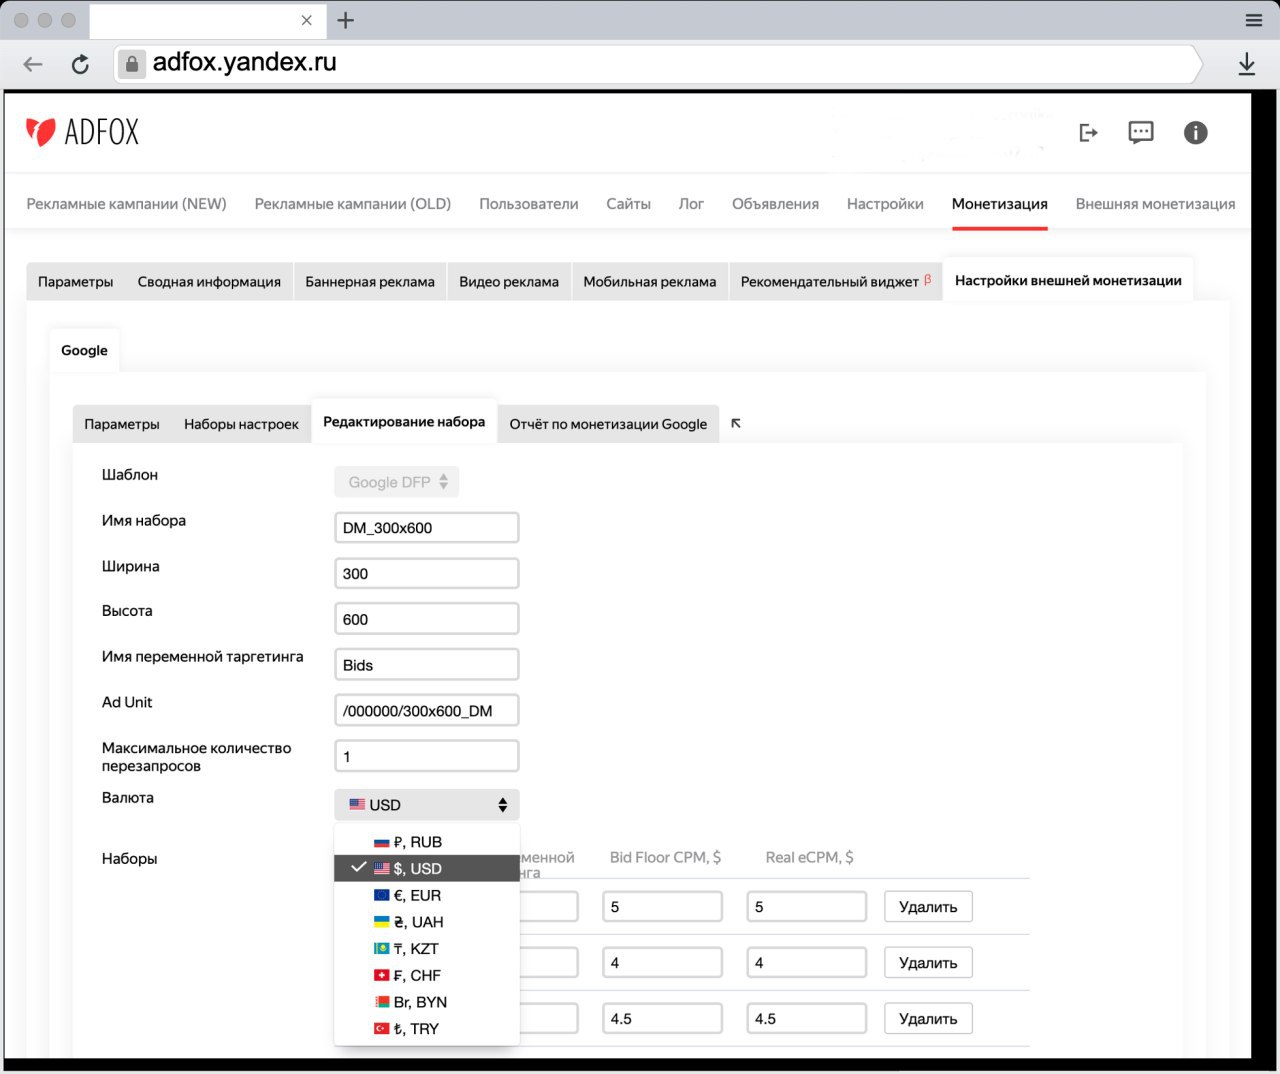Open the browser hamburger menu
Image resolution: width=1280 pixels, height=1074 pixels.
pos(1253,20)
